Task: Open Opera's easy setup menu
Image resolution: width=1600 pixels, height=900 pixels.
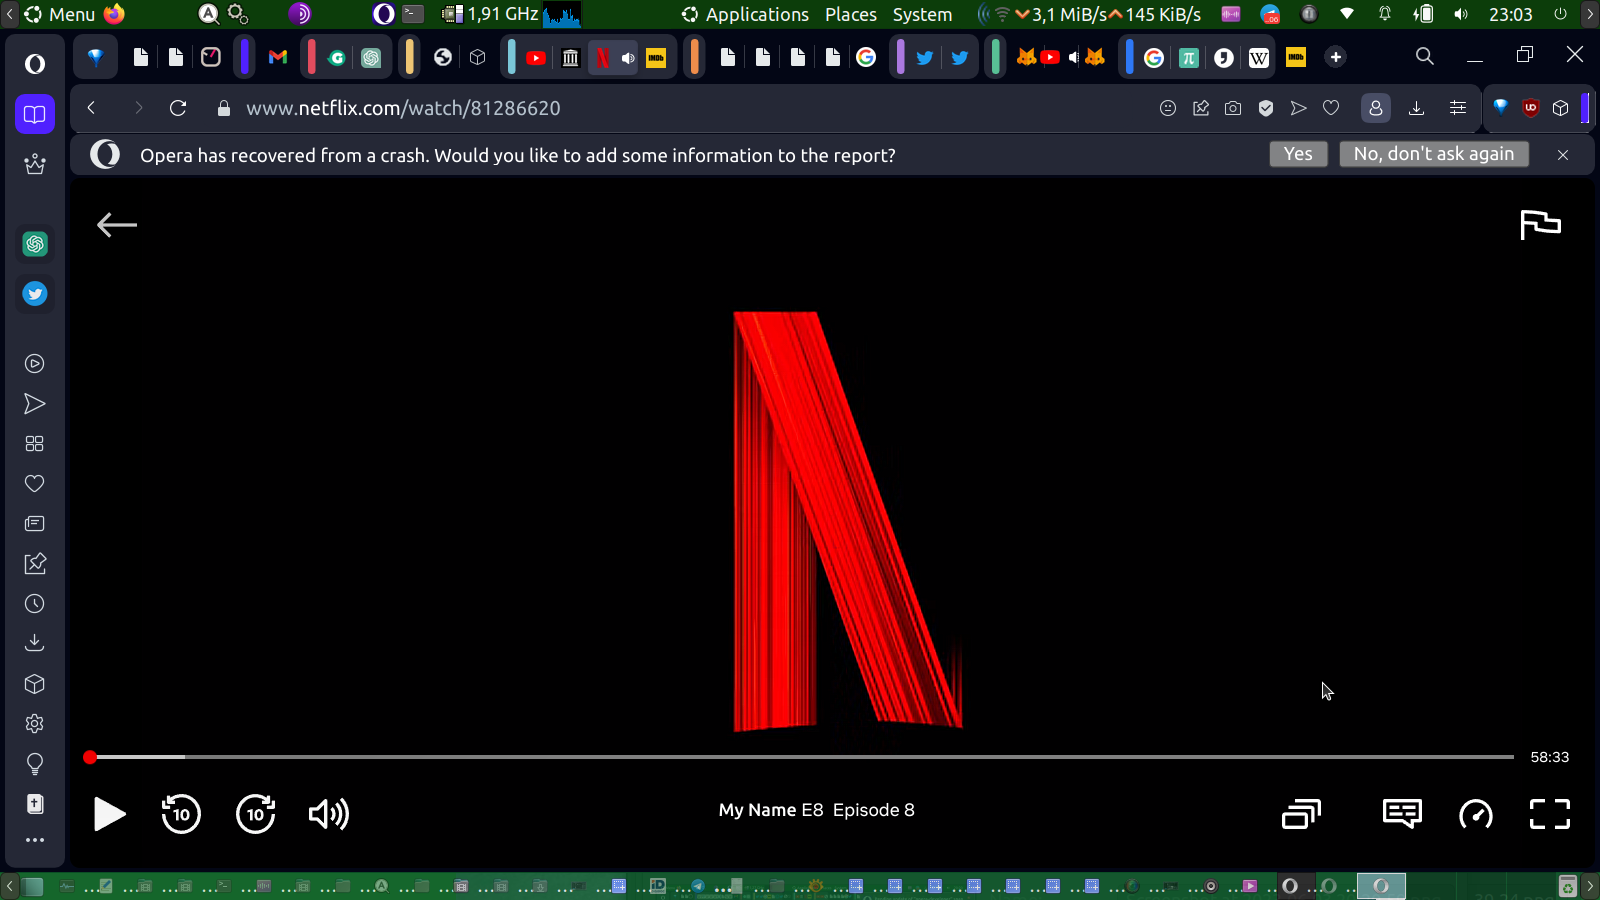Action: [x=1458, y=108]
